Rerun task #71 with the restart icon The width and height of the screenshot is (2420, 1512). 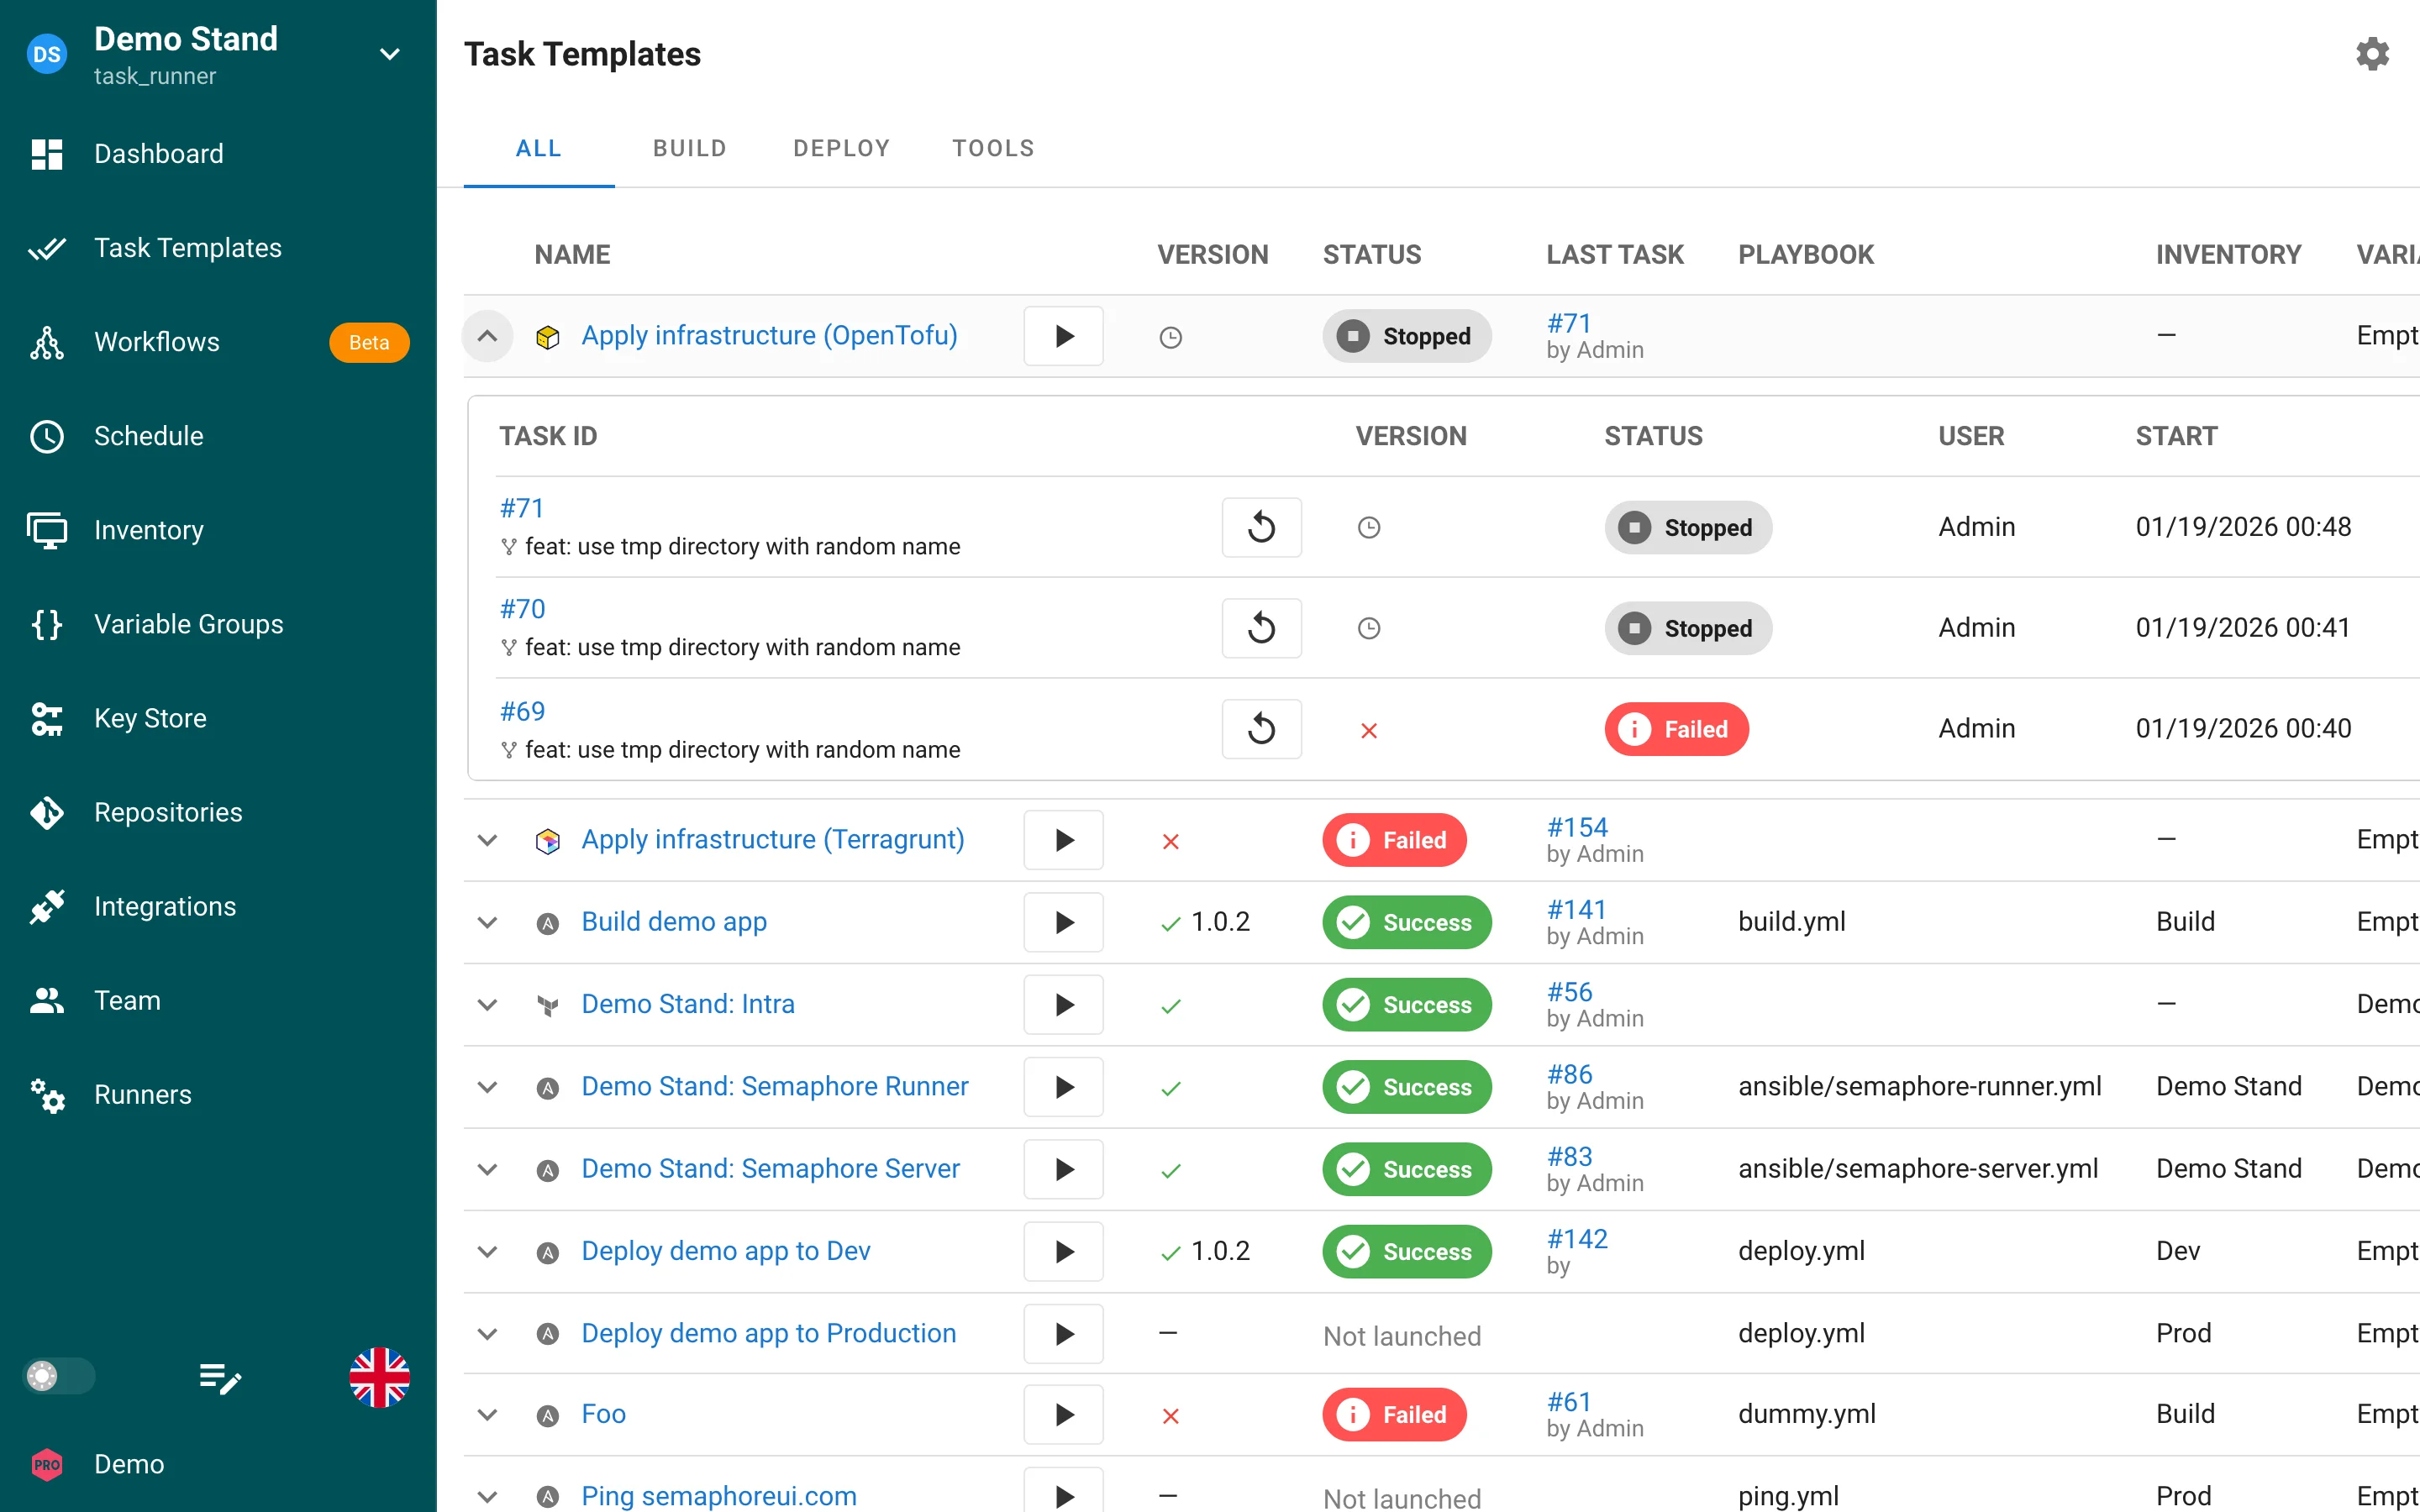(1261, 527)
